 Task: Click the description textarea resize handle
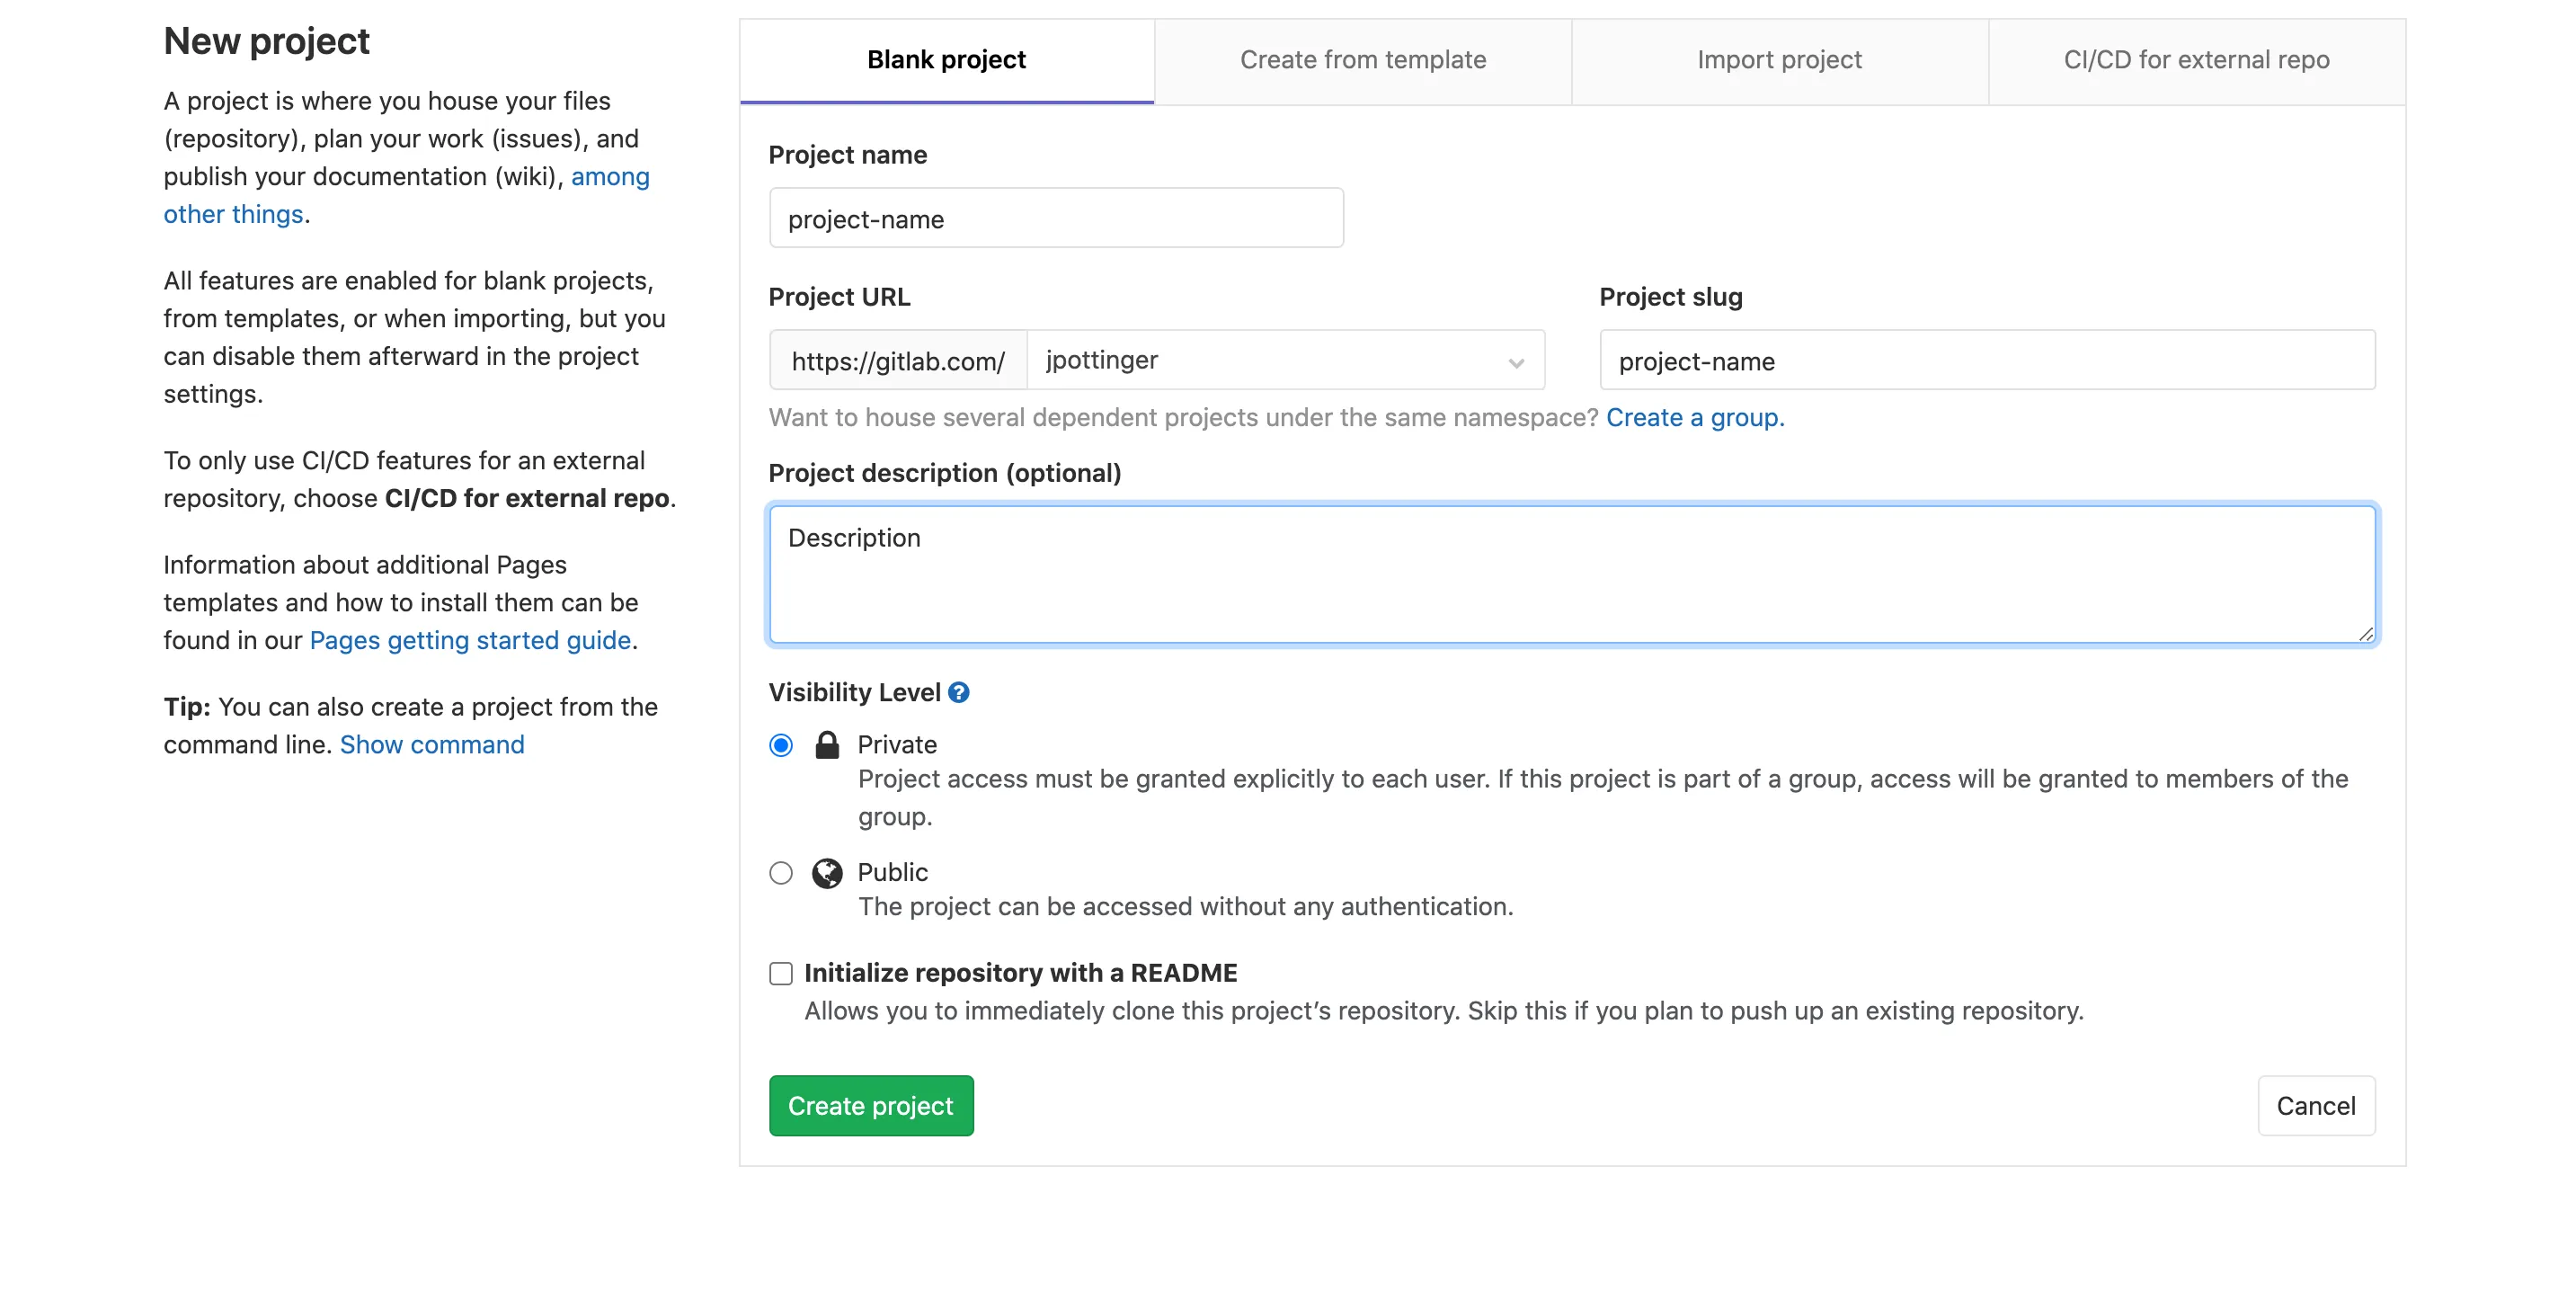(2365, 634)
